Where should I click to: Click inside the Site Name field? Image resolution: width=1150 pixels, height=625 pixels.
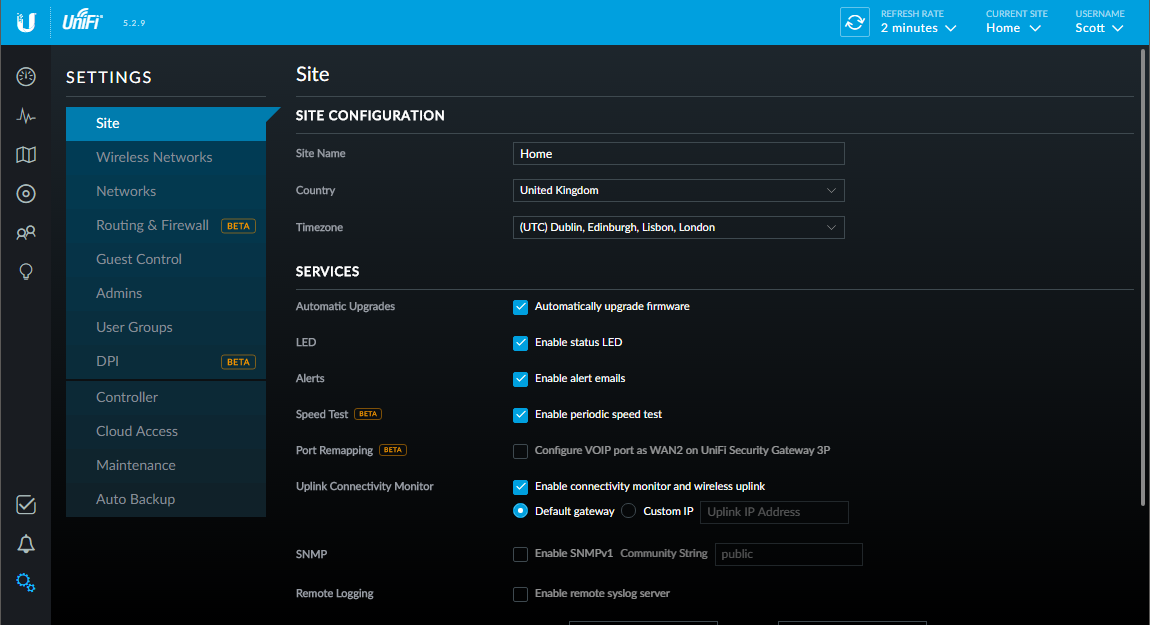point(678,153)
